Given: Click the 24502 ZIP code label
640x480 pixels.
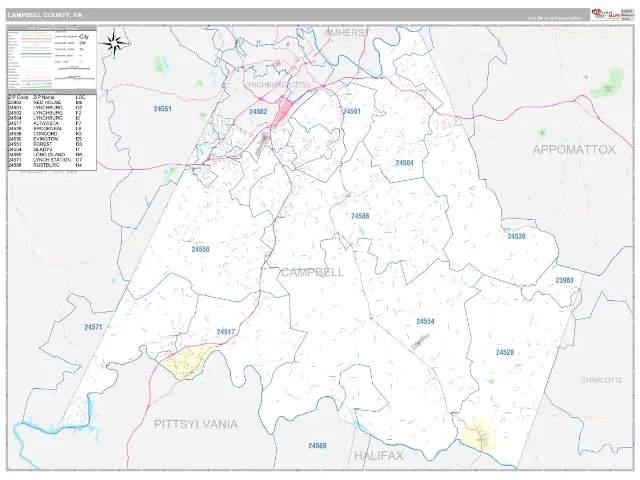Looking at the screenshot, I should (x=258, y=111).
